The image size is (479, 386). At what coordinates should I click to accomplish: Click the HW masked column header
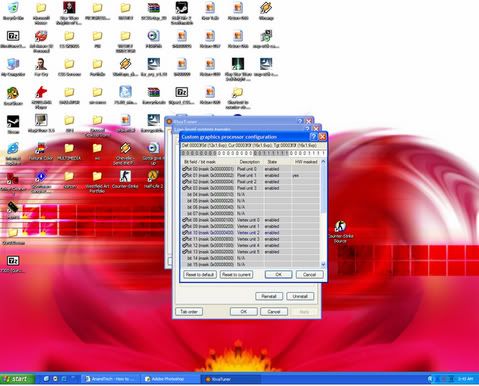click(306, 162)
